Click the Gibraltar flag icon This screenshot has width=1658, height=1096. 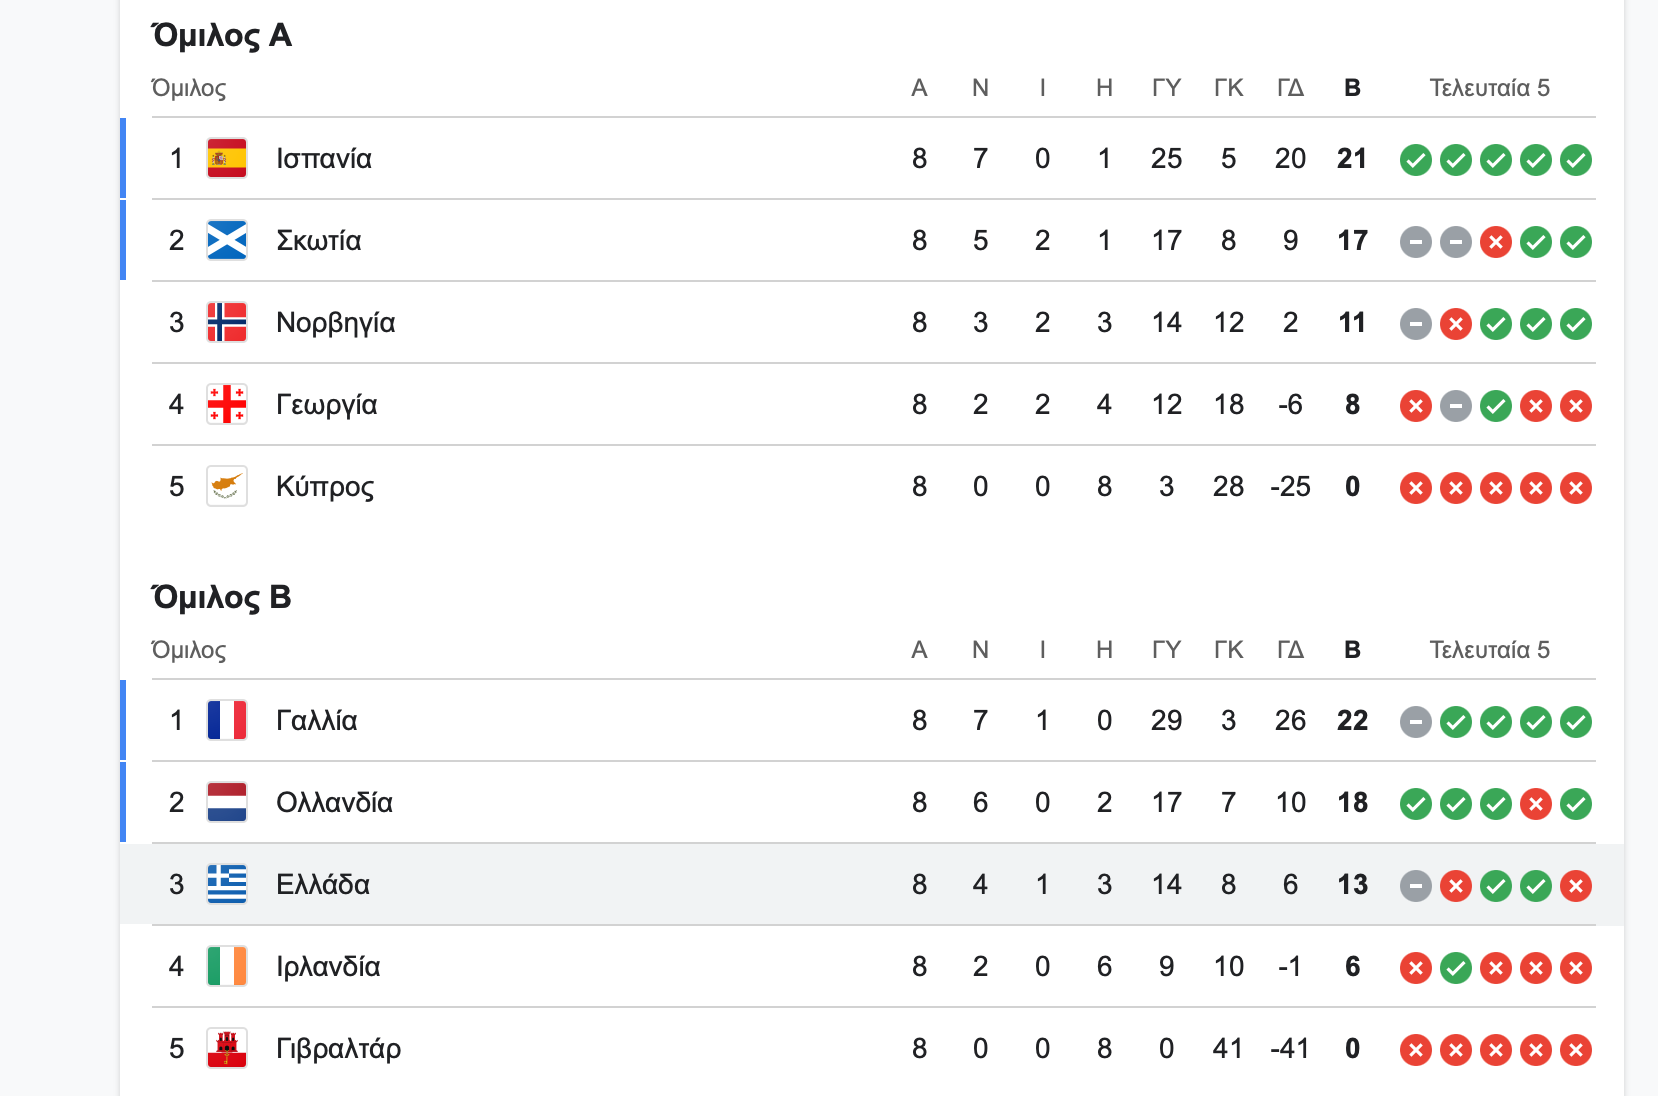pyautogui.click(x=227, y=1048)
